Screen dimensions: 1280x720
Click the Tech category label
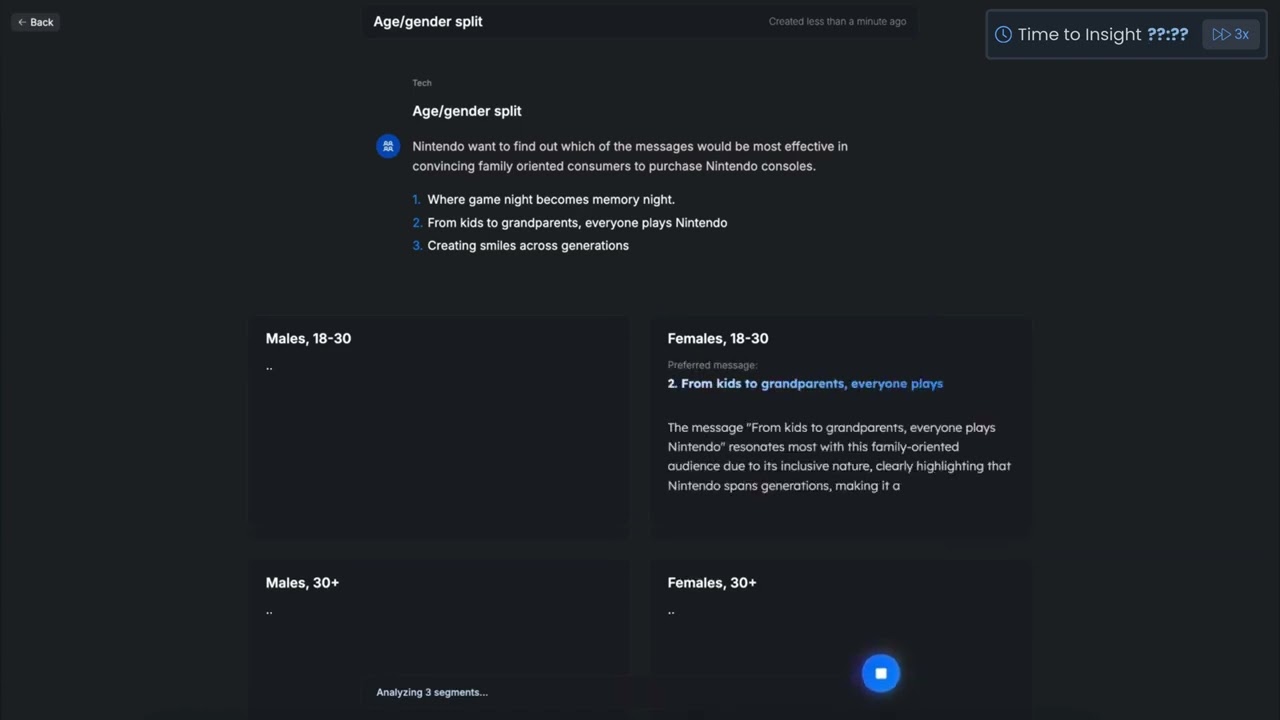pos(422,83)
